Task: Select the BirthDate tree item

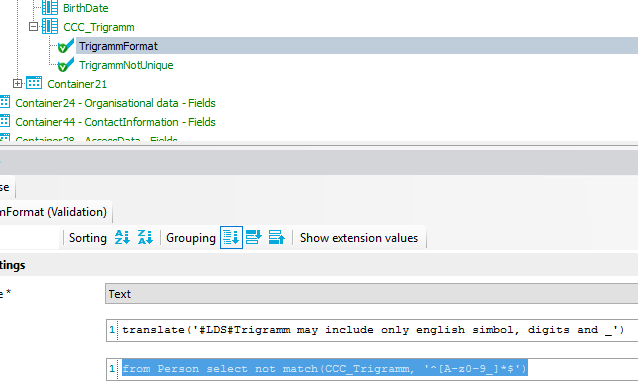Action: tap(85, 8)
